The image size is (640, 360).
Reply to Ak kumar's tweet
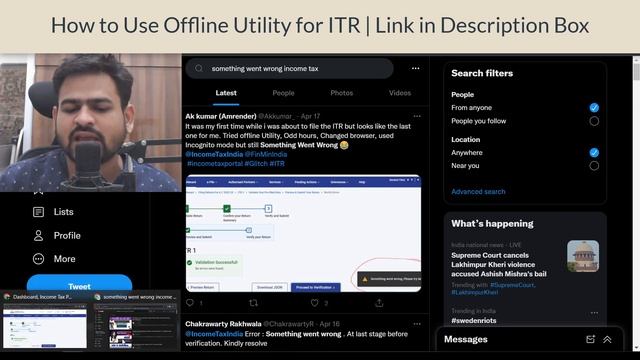point(190,303)
